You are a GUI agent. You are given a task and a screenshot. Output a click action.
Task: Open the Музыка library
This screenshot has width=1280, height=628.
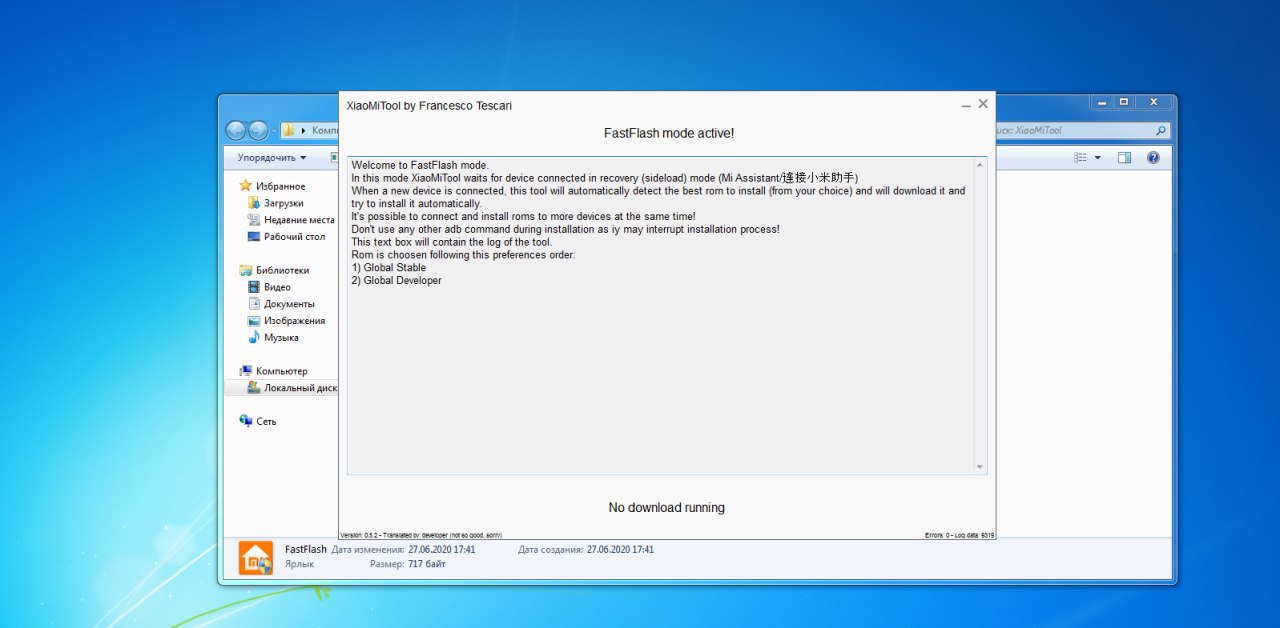point(281,338)
